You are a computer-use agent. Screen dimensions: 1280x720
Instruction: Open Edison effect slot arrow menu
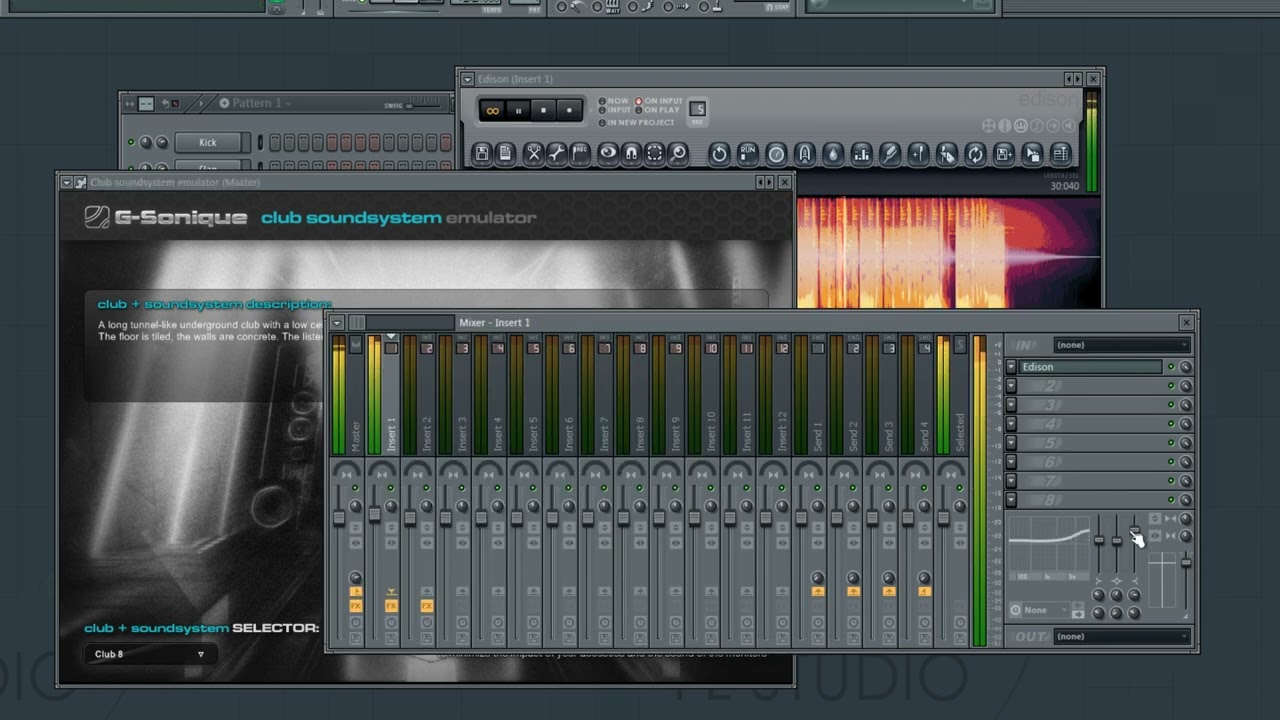(1011, 367)
